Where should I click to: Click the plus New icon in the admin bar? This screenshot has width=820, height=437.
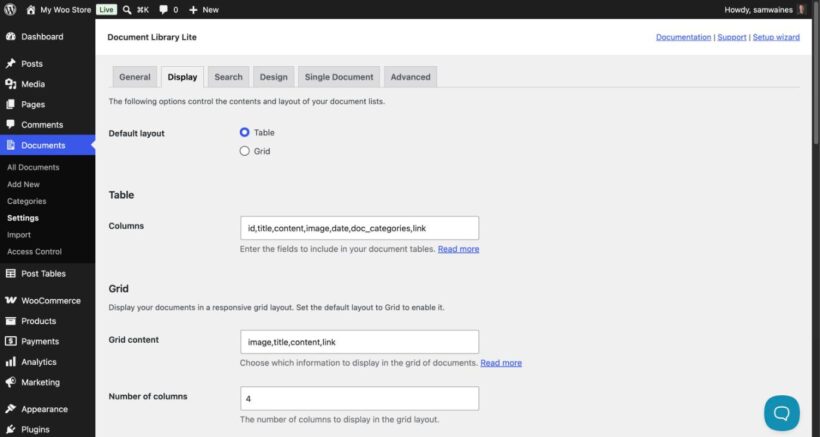193,9
